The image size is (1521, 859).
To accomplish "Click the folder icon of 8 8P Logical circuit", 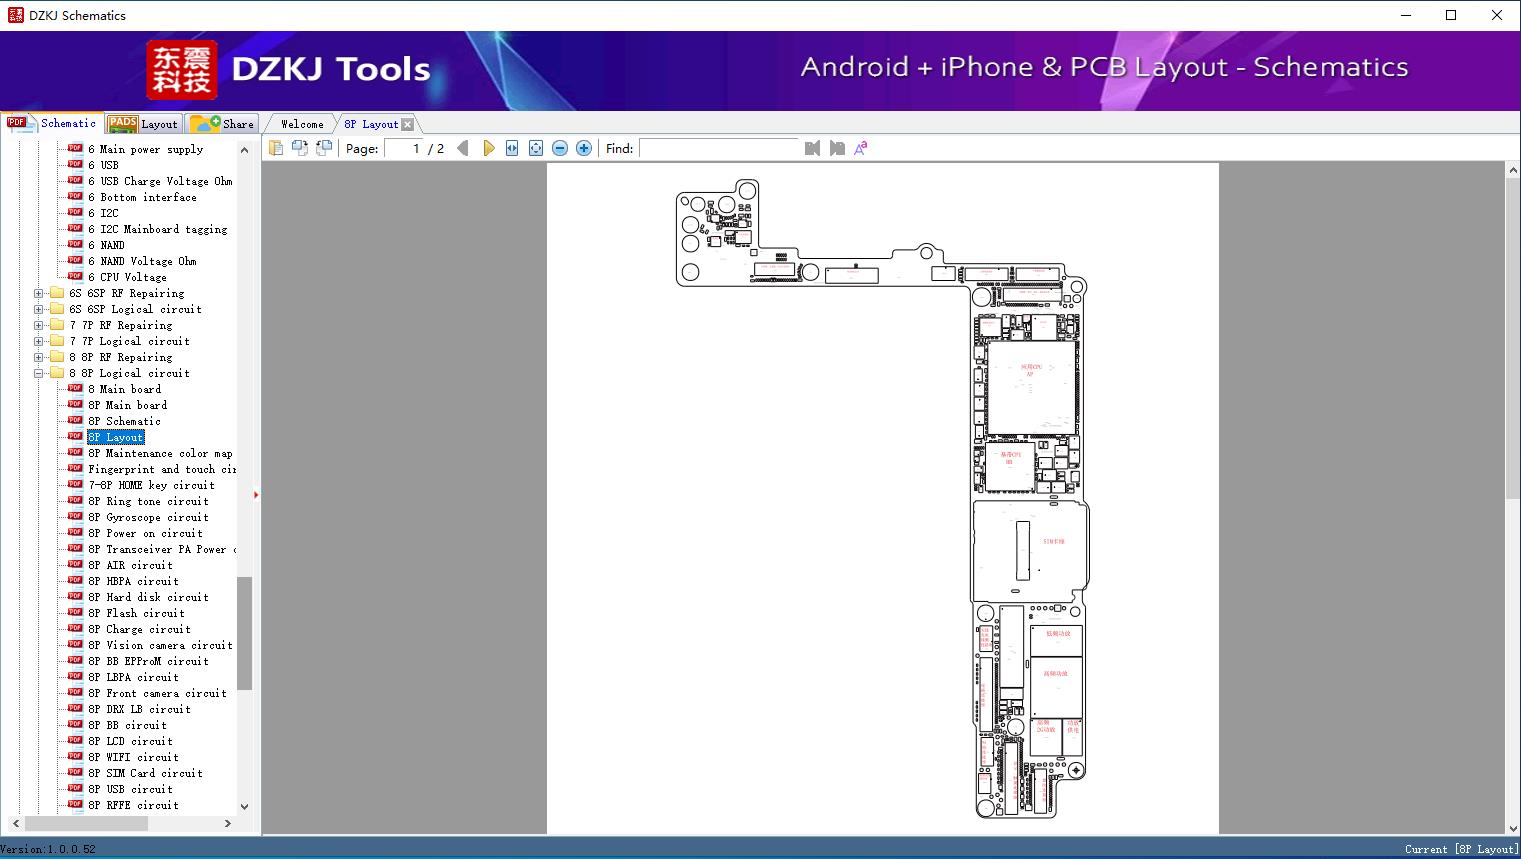I will click(57, 372).
